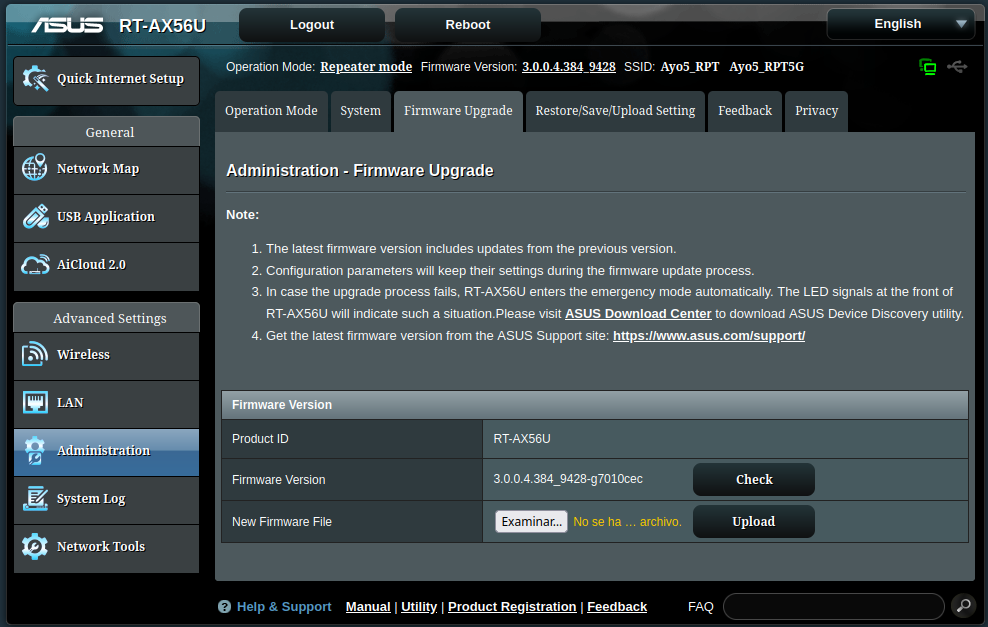Click the New Firmware File label

282,522
